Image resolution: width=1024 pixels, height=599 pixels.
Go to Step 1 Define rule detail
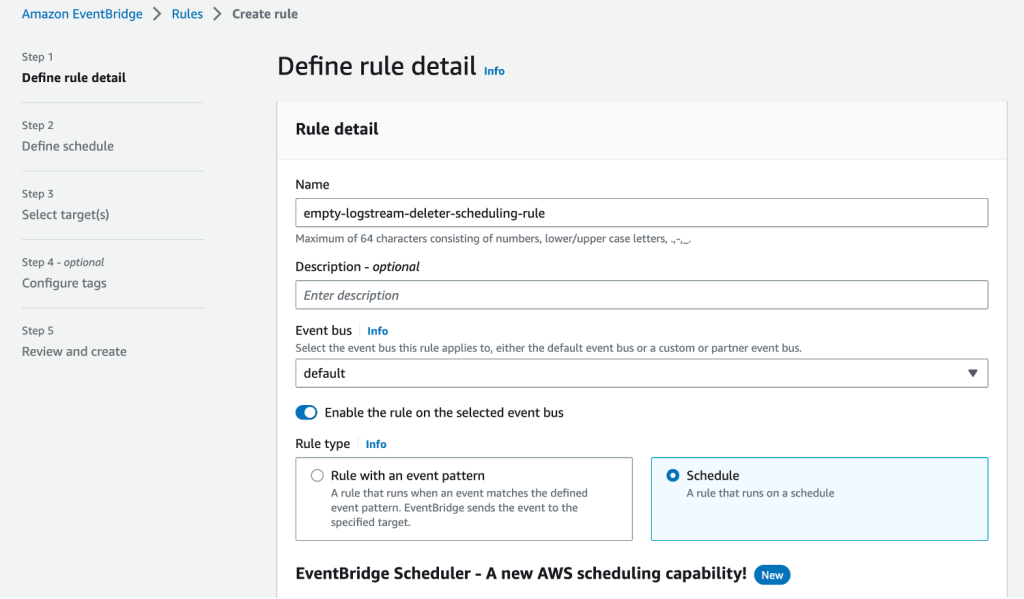[x=74, y=78]
